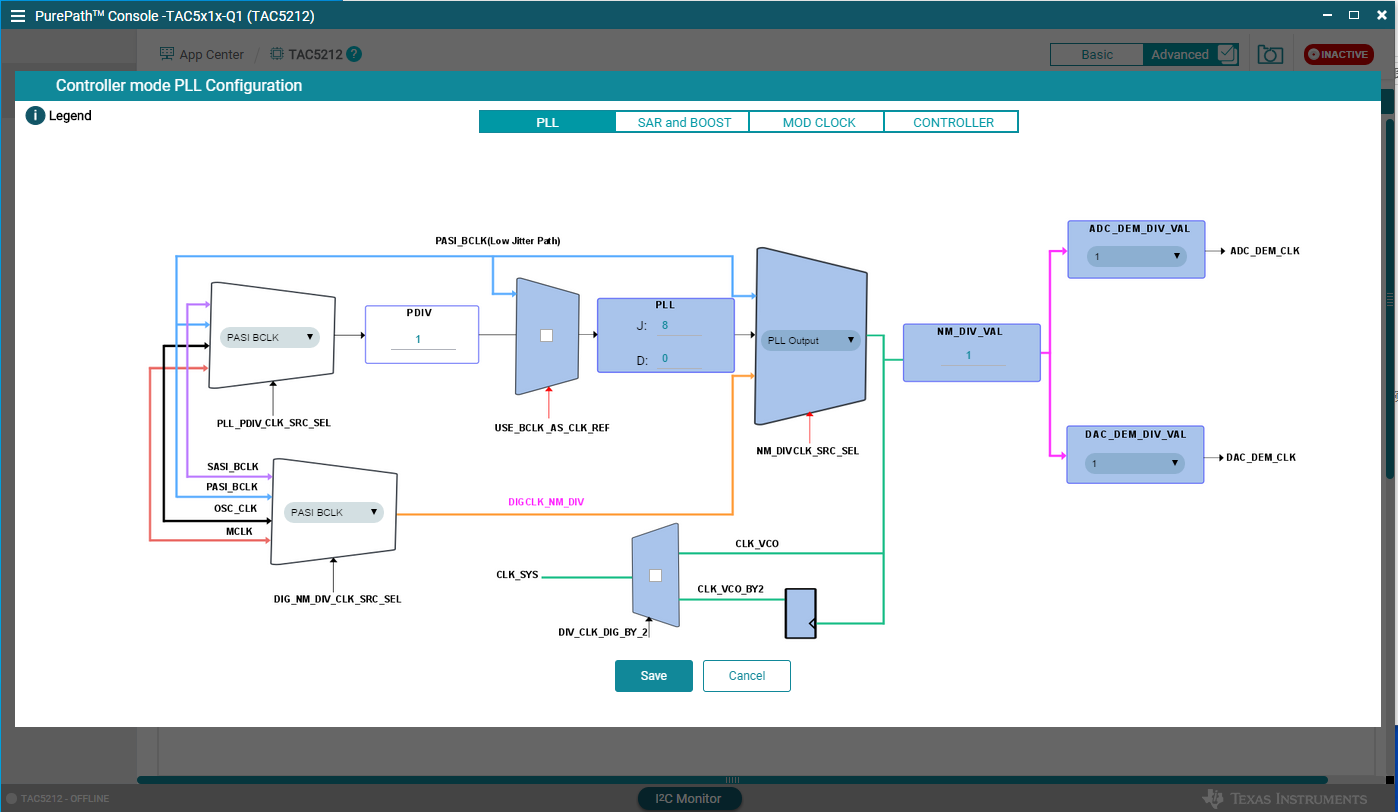
Task: Select the PLL tab
Action: pyautogui.click(x=547, y=122)
